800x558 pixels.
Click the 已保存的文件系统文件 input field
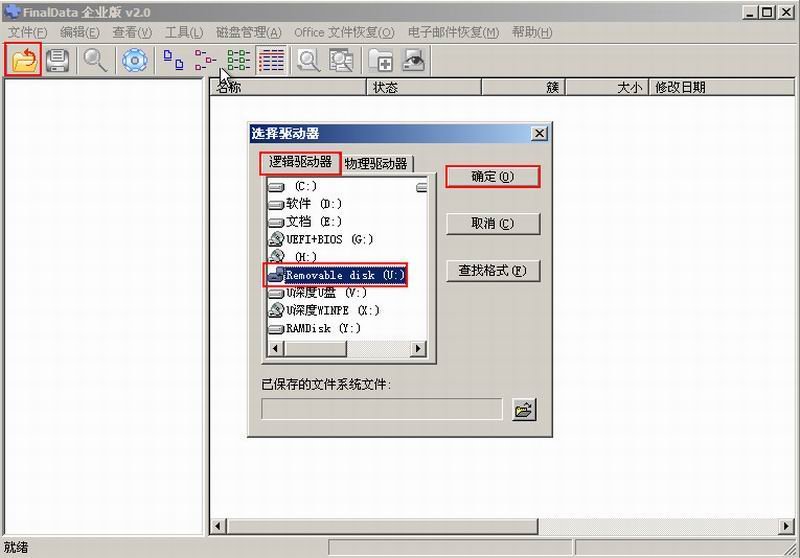pos(382,409)
